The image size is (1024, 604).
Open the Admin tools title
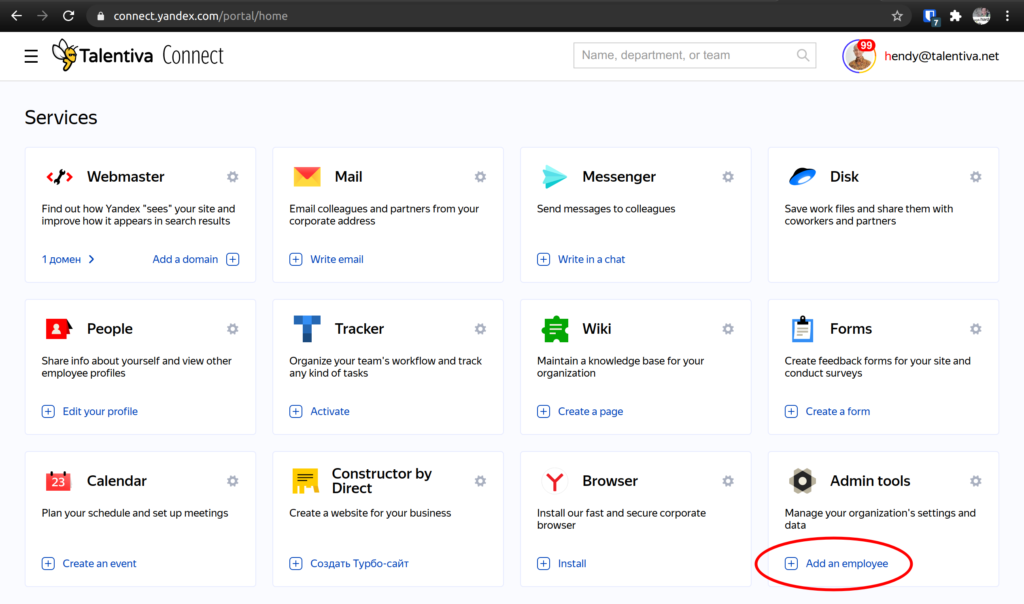pos(870,481)
